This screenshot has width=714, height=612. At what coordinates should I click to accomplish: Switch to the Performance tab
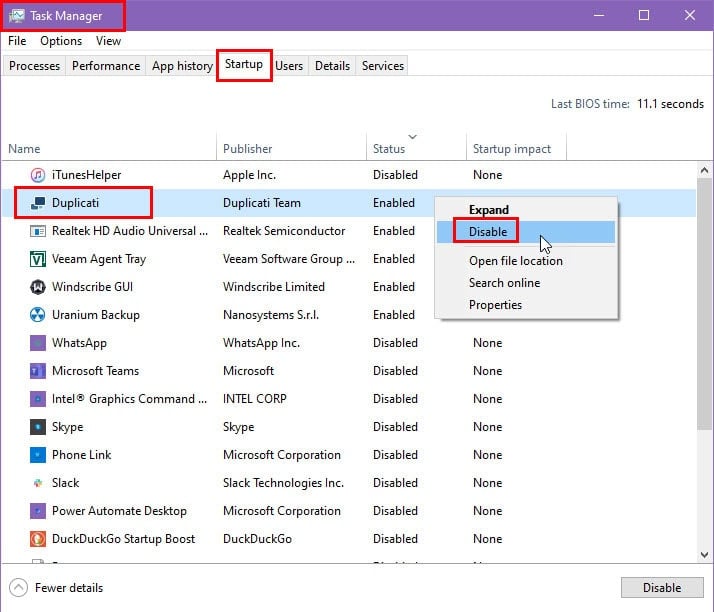106,66
